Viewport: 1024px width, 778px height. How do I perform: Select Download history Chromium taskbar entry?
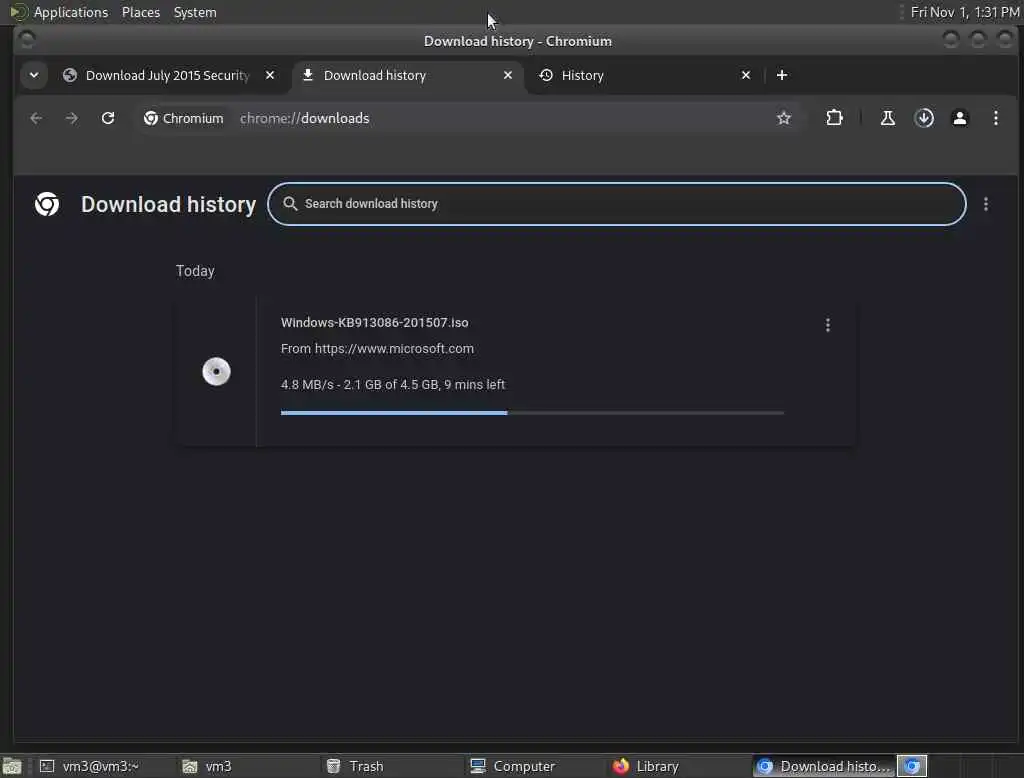(x=824, y=766)
